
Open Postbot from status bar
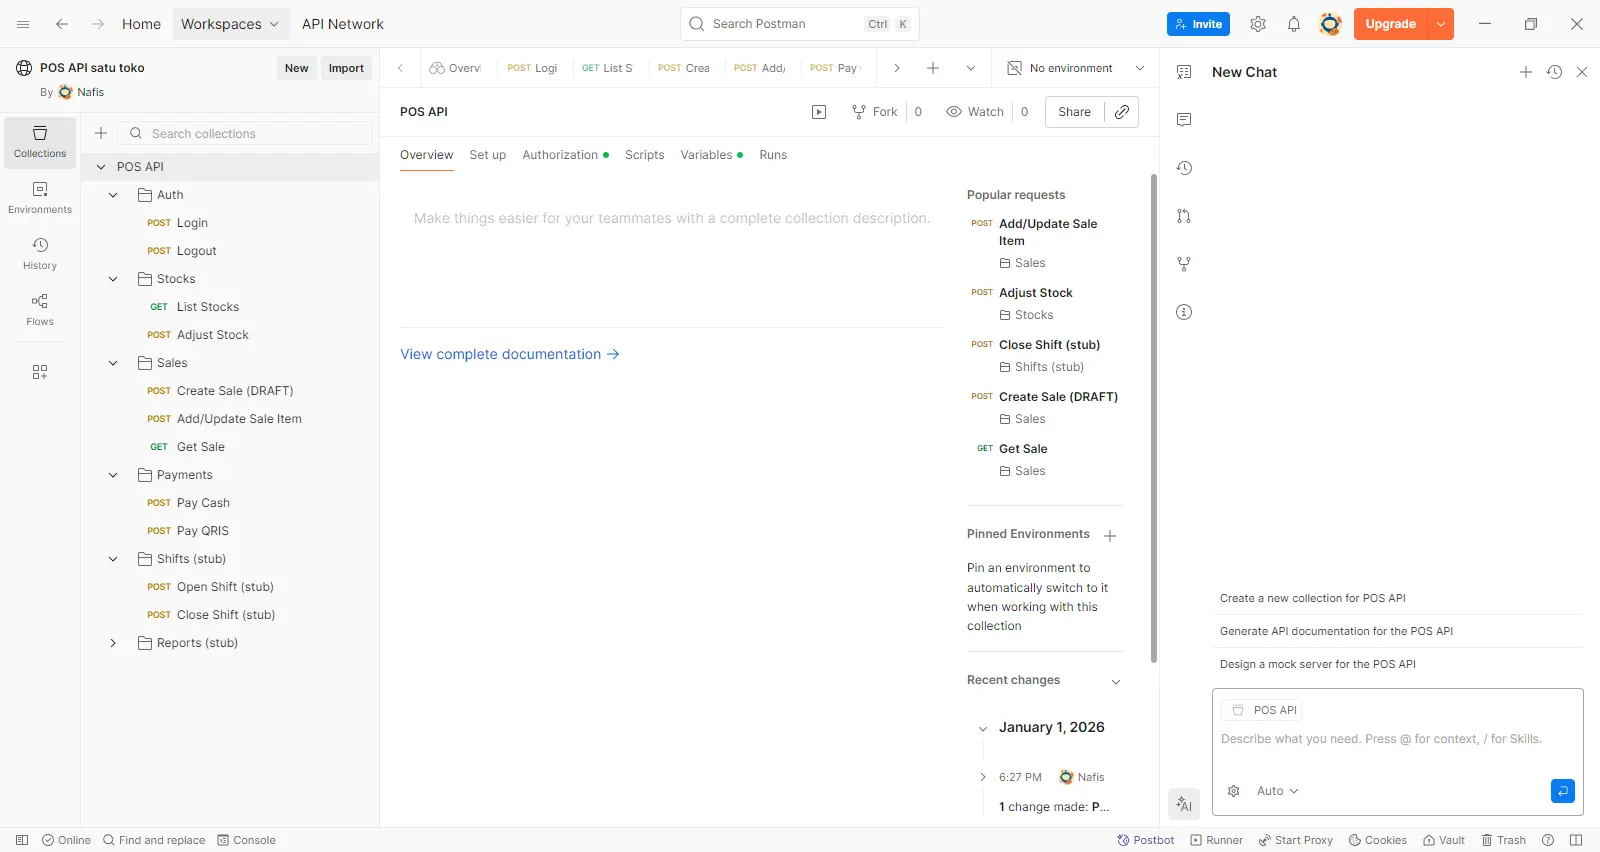click(1145, 840)
